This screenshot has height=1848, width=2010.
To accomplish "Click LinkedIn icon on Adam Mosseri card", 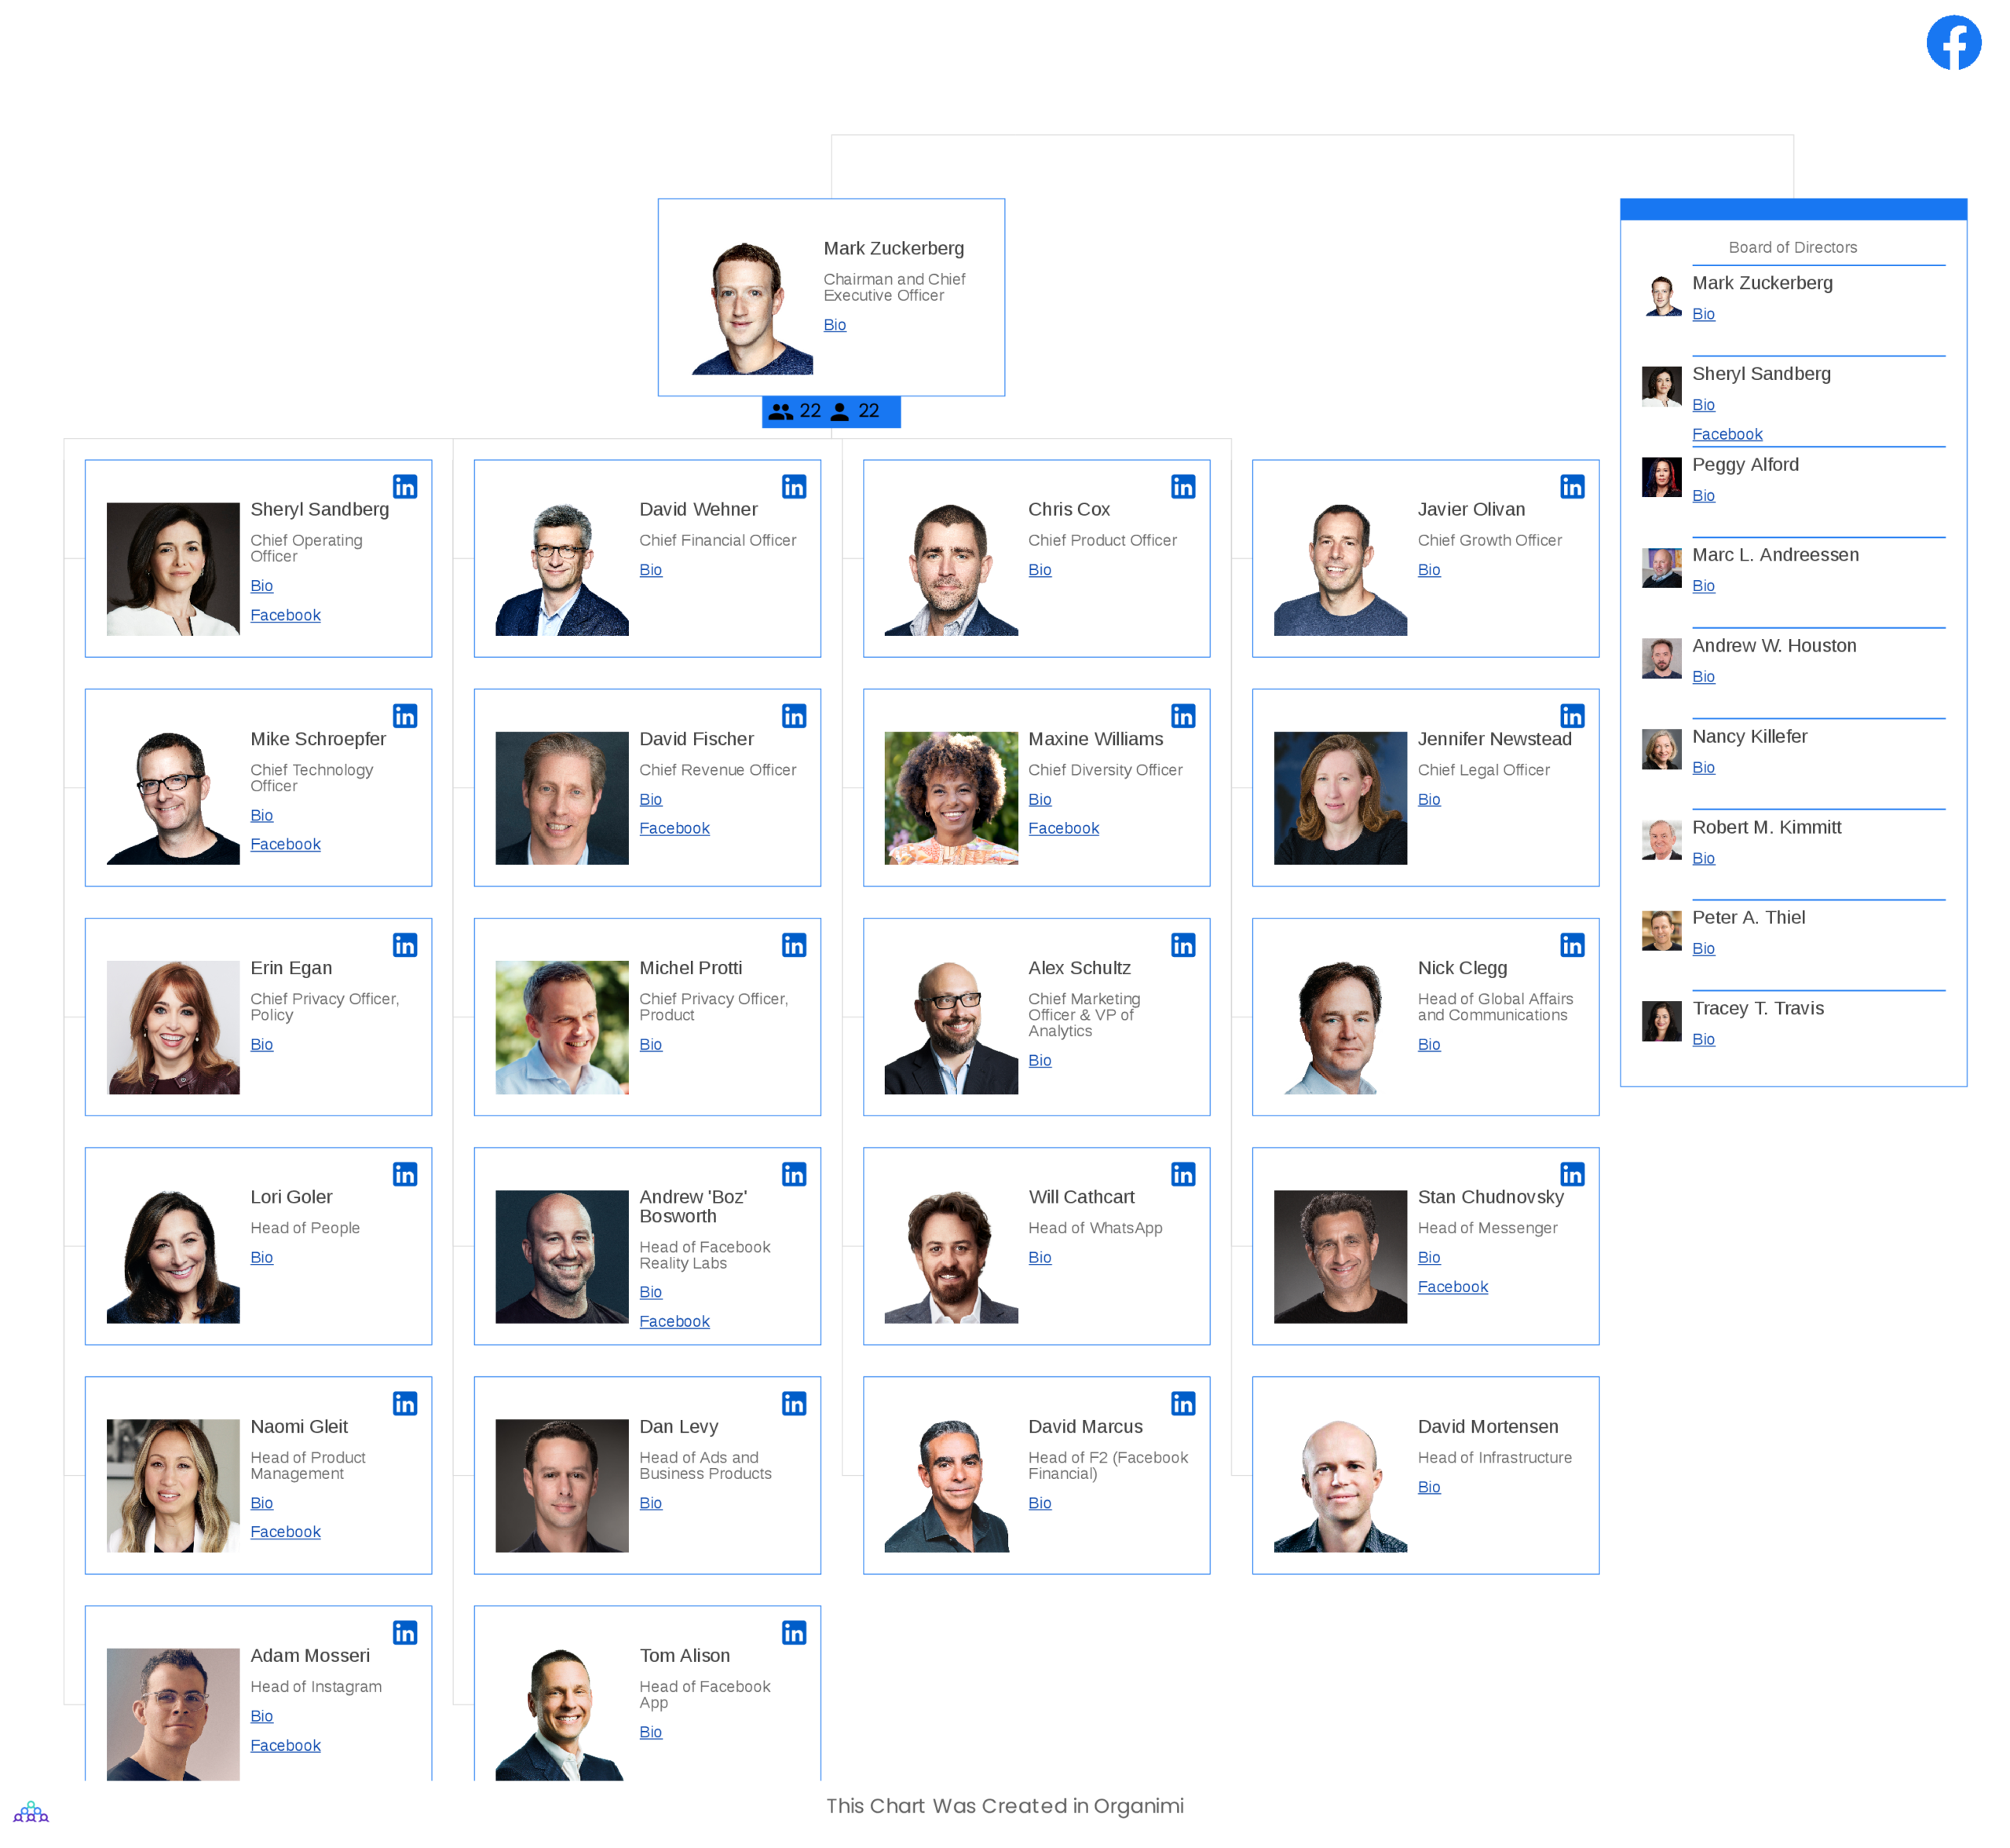I will tap(406, 1629).
